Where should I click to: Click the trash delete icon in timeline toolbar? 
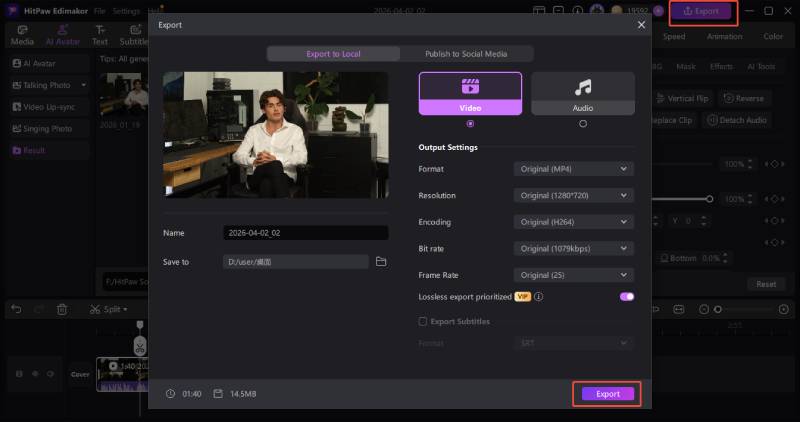pos(62,309)
